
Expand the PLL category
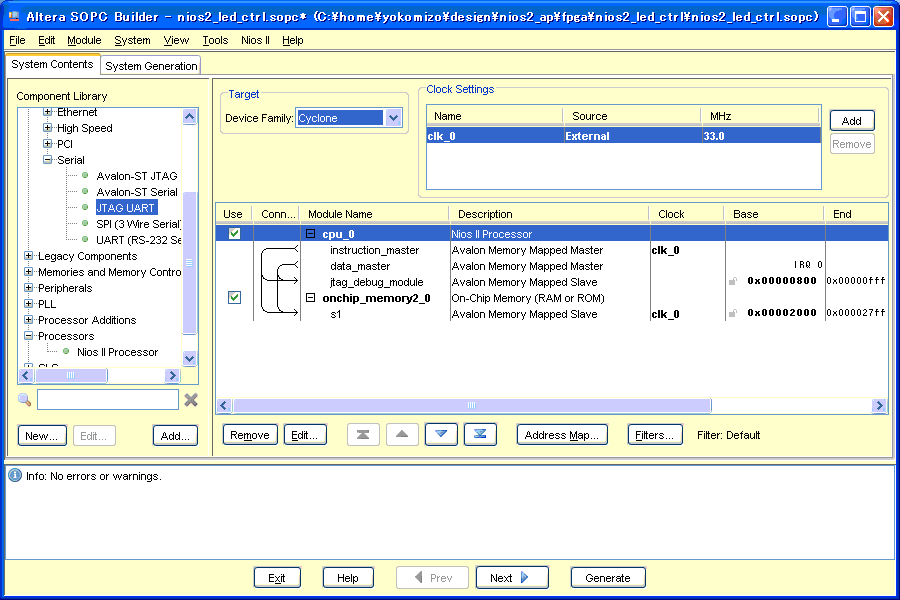click(28, 304)
